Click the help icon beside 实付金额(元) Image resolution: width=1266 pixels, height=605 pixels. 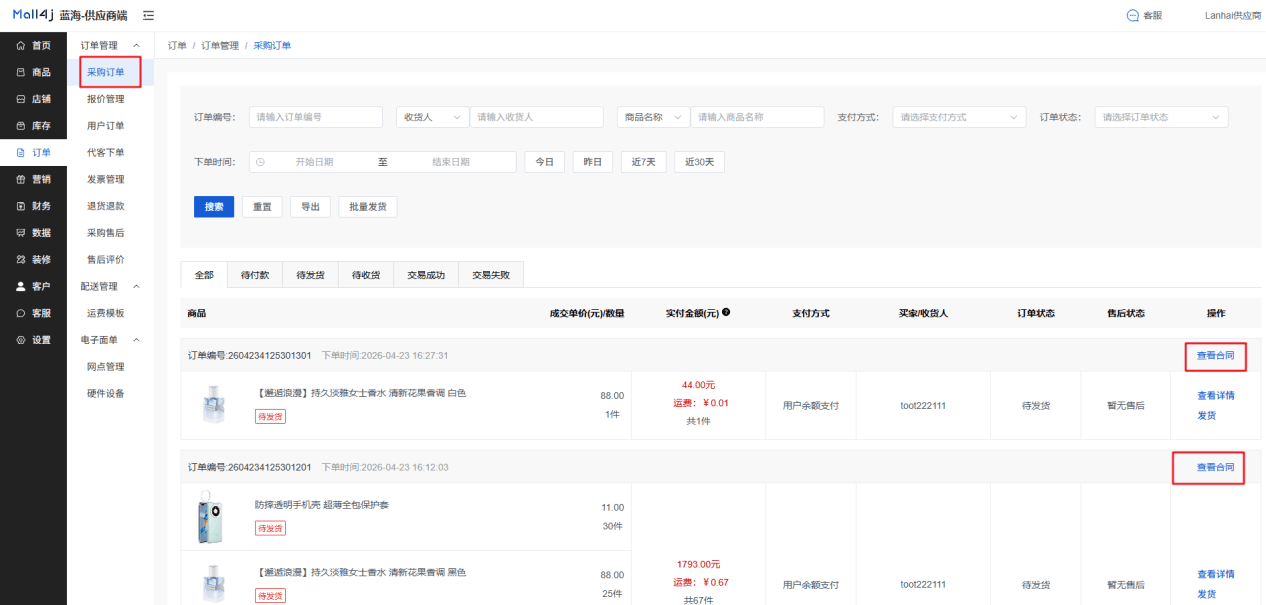725,312
